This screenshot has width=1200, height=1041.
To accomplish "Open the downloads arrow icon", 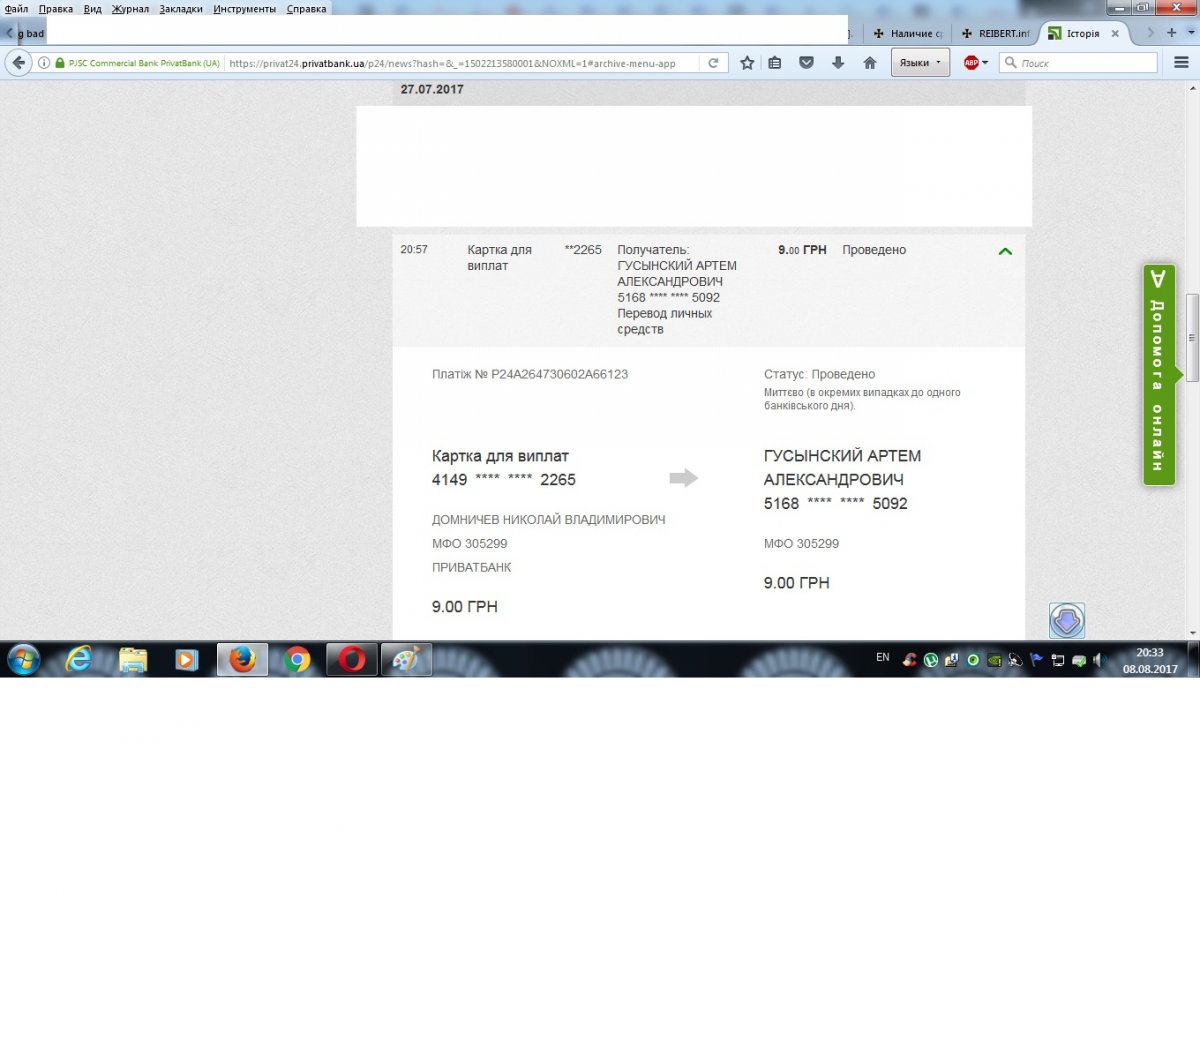I will coord(838,63).
